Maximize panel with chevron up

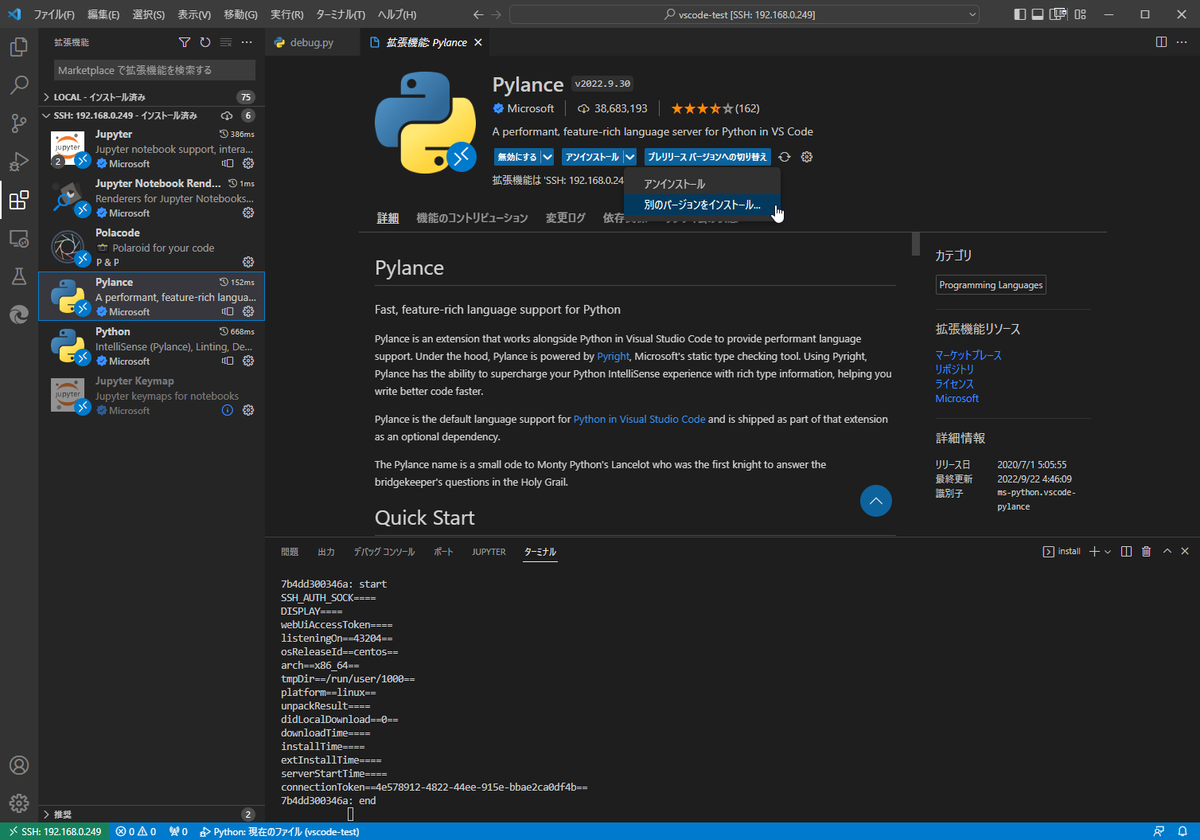(x=1166, y=551)
